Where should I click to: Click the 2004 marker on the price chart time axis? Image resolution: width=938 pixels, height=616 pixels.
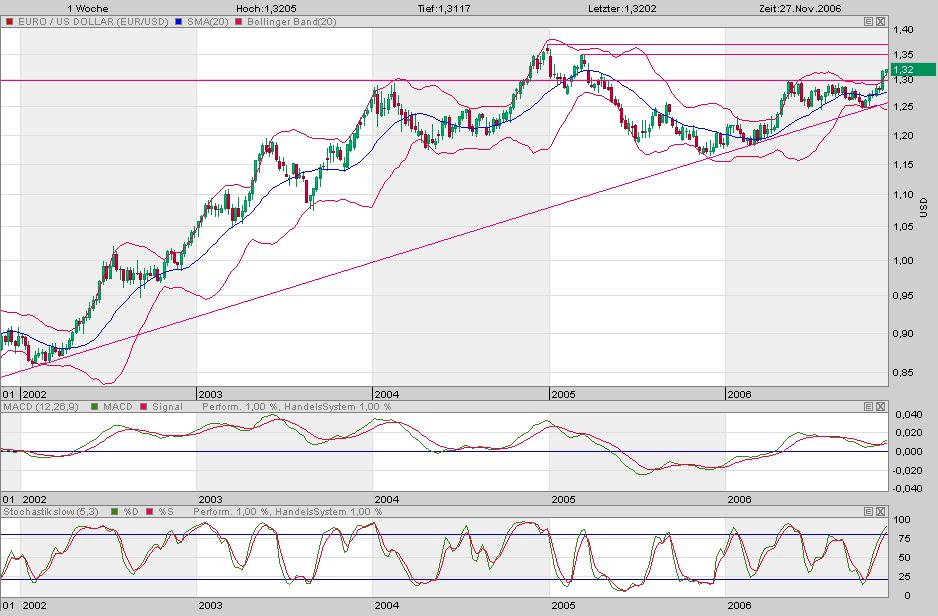tap(386, 394)
